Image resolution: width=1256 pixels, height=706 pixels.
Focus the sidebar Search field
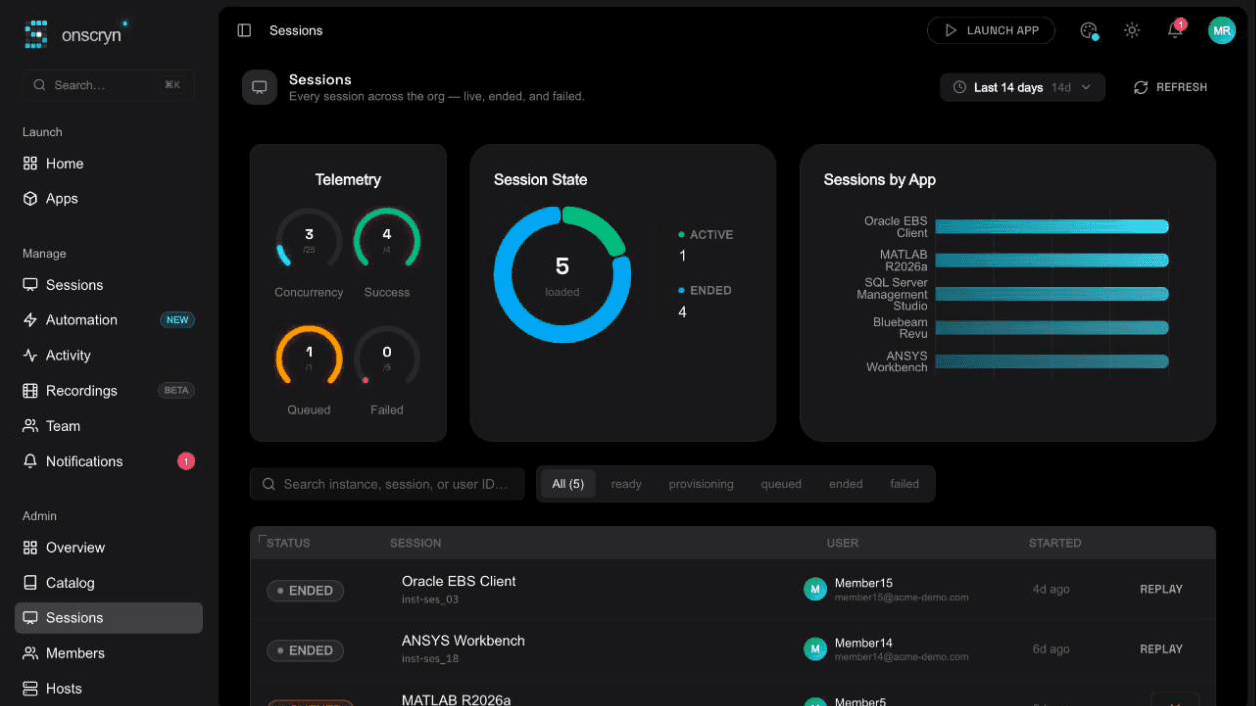point(108,85)
